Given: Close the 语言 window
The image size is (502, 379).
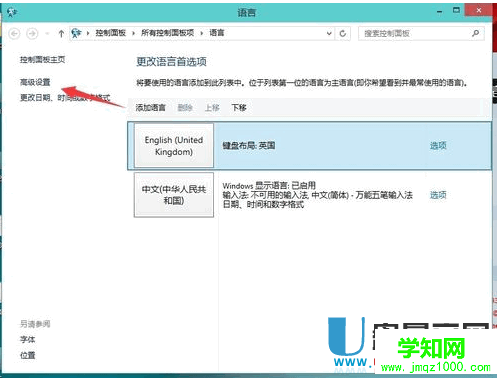Looking at the screenshot, I should [x=479, y=11].
